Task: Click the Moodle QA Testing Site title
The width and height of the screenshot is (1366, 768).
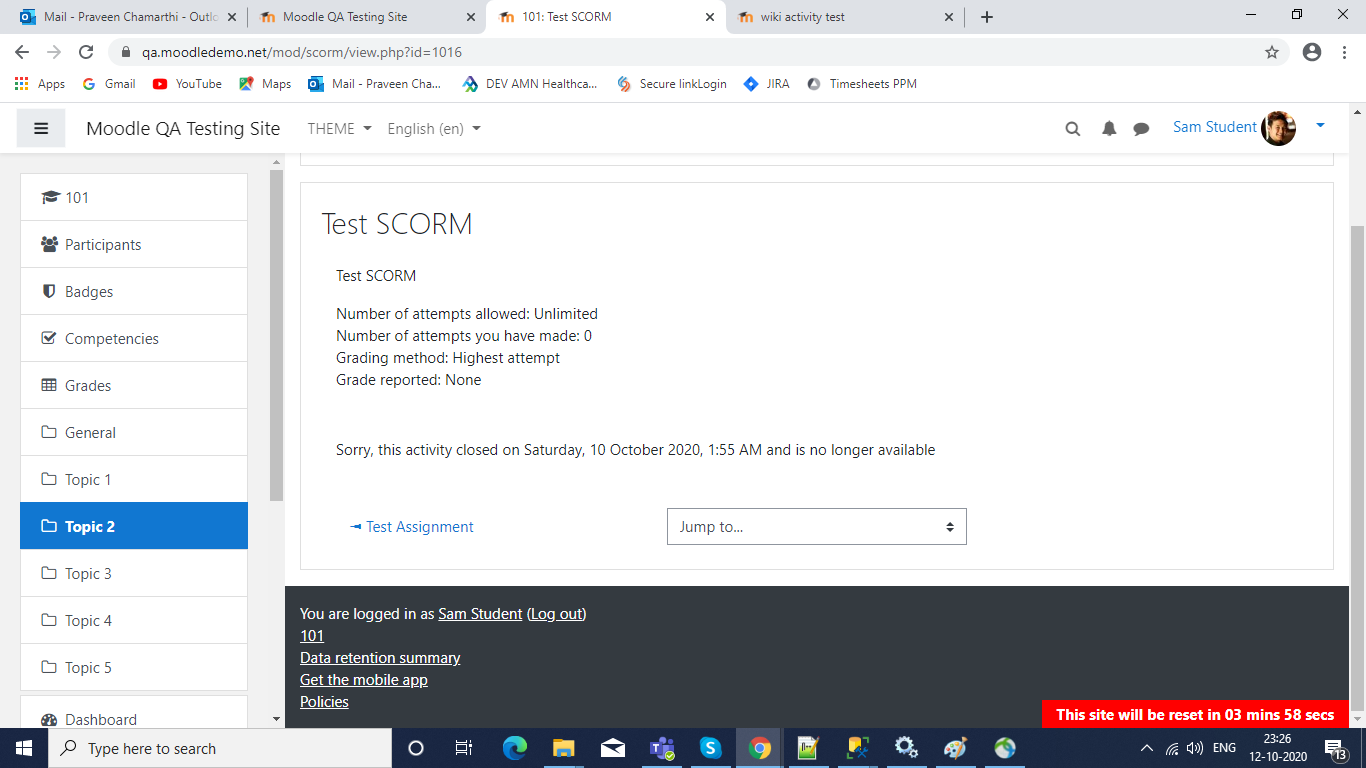Action: coord(183,128)
